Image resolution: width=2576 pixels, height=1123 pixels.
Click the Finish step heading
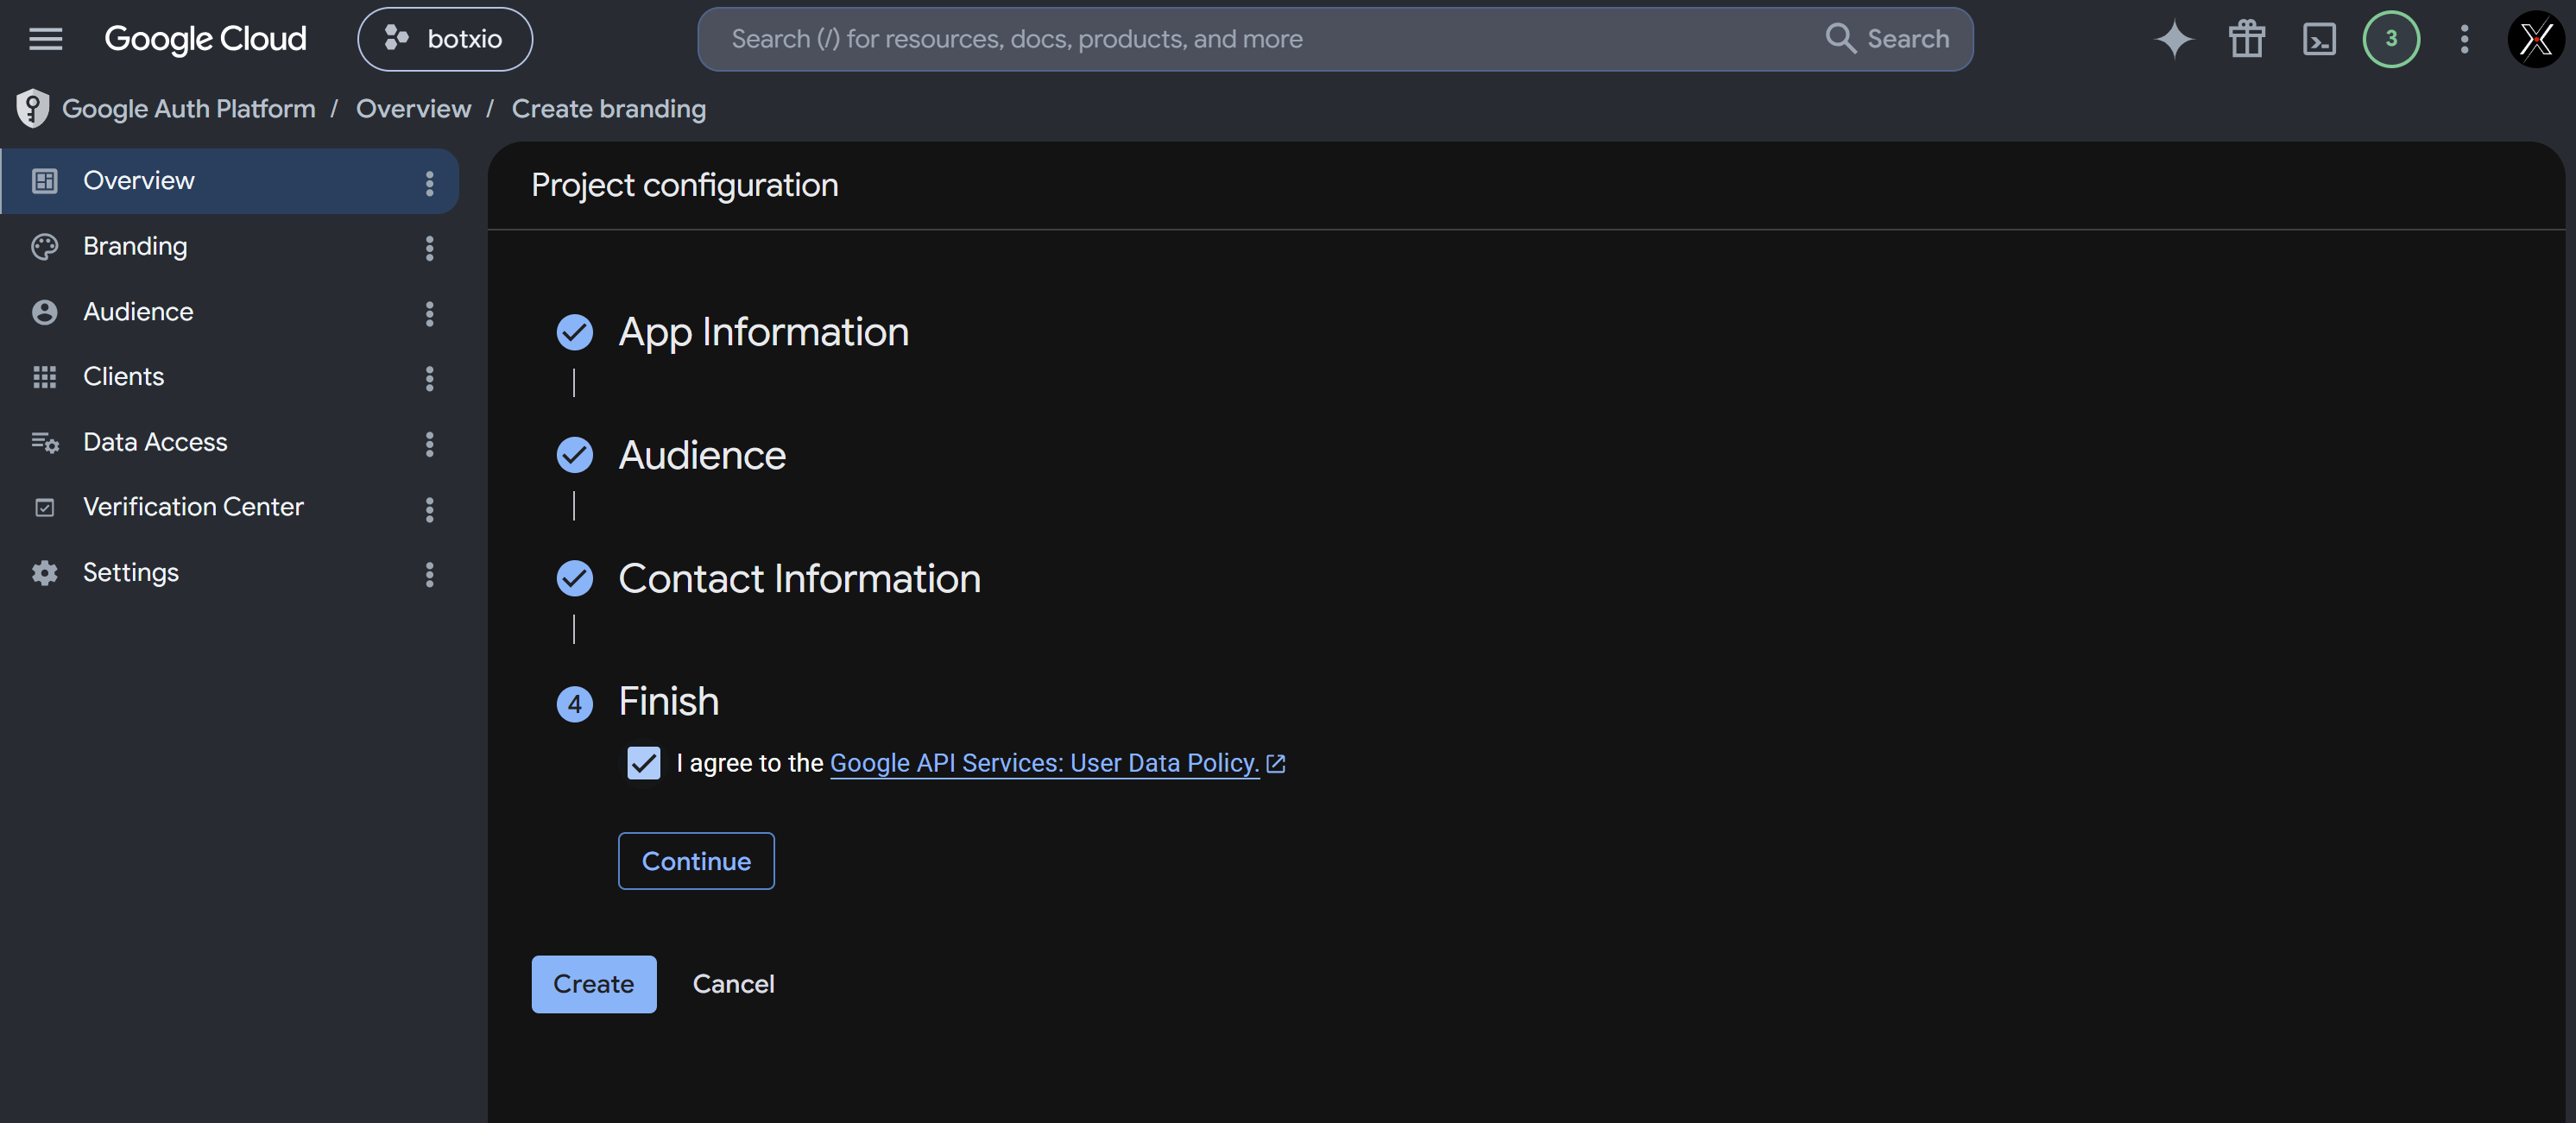coord(669,701)
